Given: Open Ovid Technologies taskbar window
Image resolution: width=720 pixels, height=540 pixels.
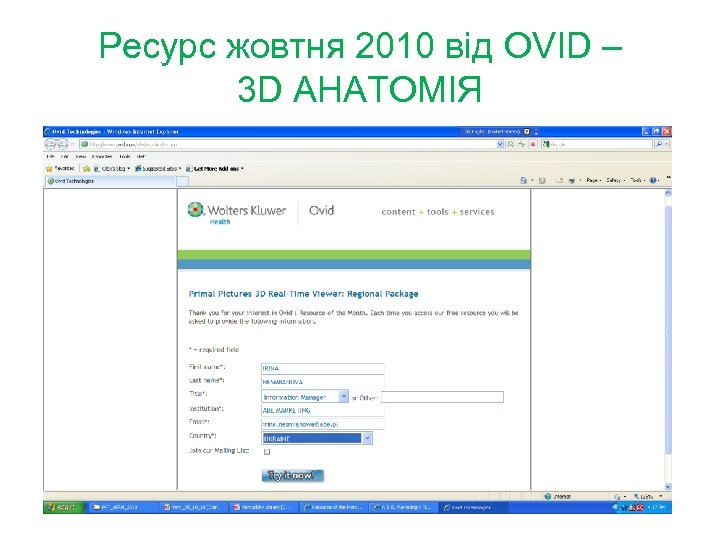Looking at the screenshot, I should 473,507.
